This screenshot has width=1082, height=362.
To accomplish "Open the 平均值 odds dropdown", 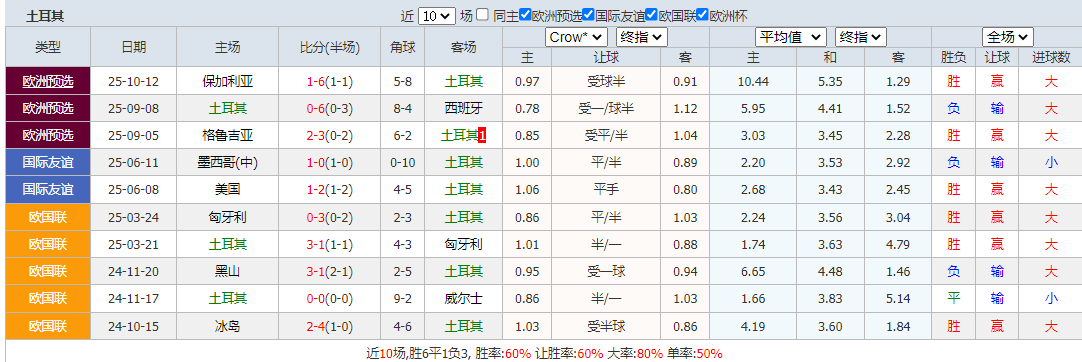I will (791, 37).
